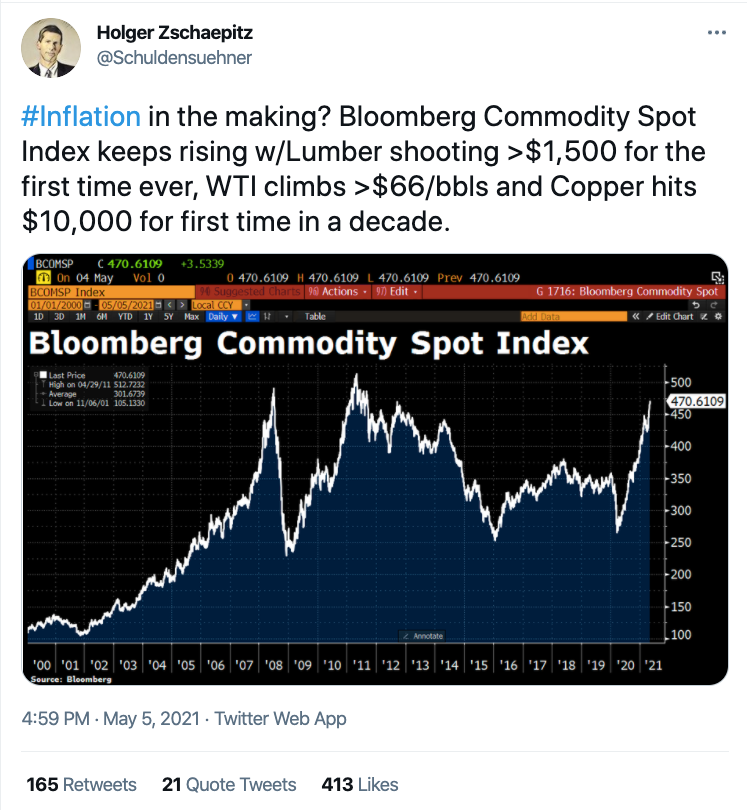Select the Max range tab in chart
The width and height of the screenshot is (747, 810).
click(191, 317)
